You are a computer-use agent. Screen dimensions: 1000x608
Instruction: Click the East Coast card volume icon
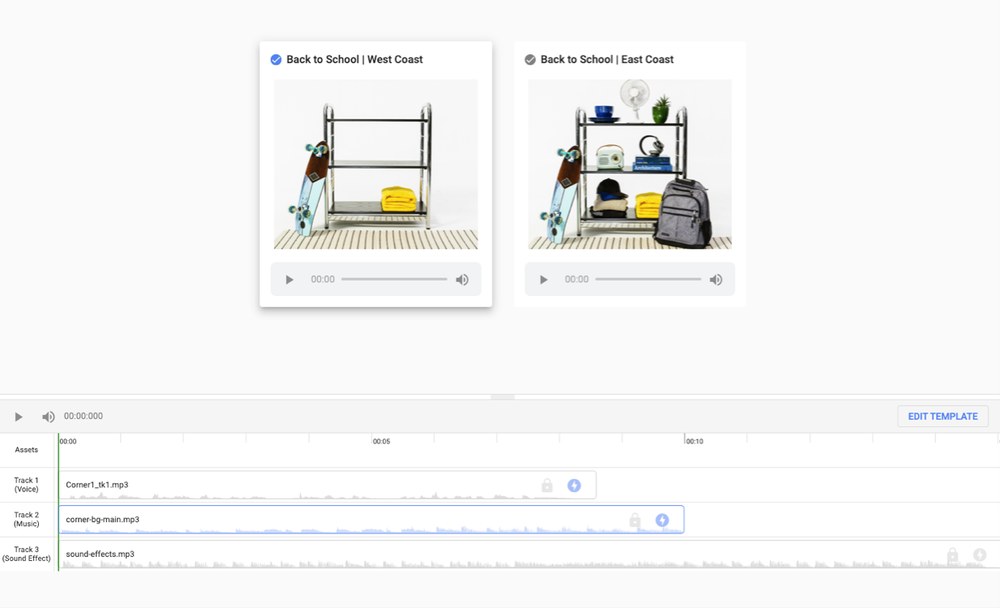[x=716, y=280]
